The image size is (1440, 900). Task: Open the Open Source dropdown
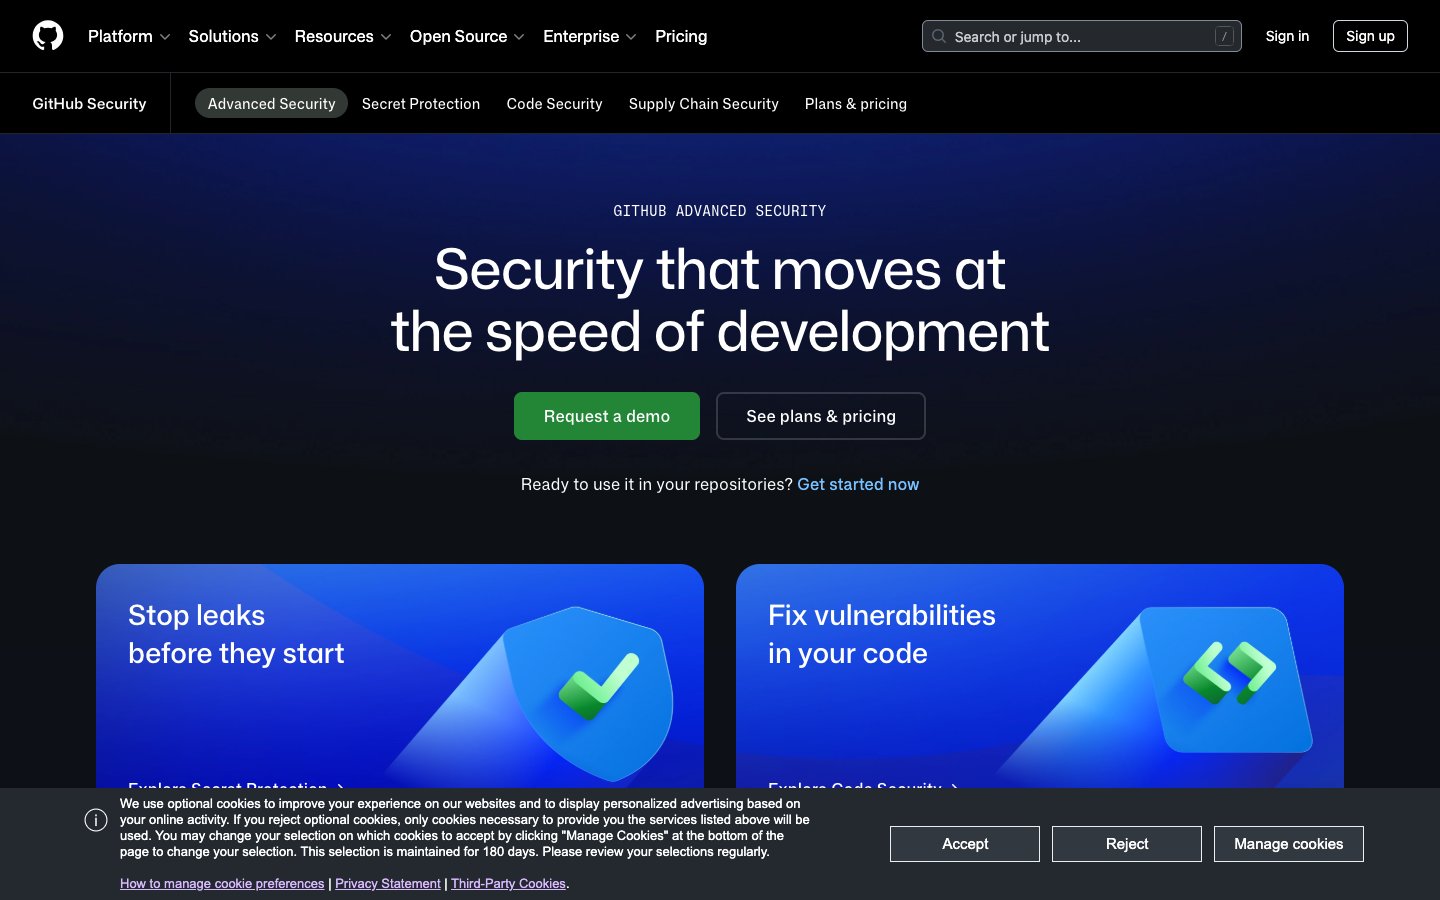pos(459,36)
